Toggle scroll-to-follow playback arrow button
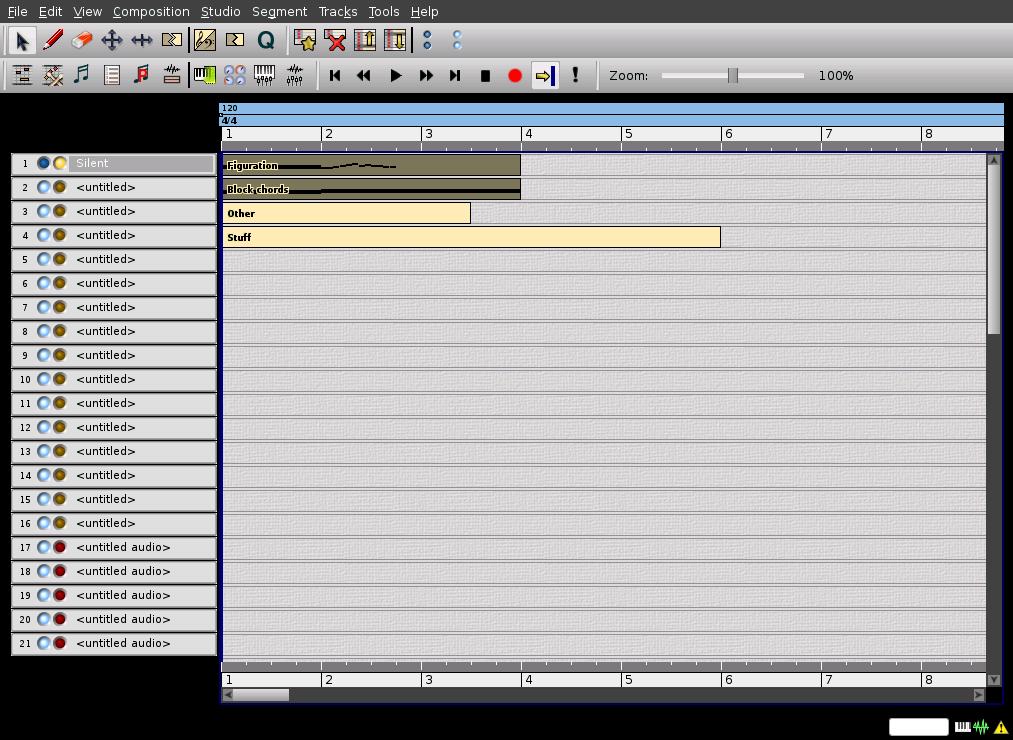 pos(544,75)
